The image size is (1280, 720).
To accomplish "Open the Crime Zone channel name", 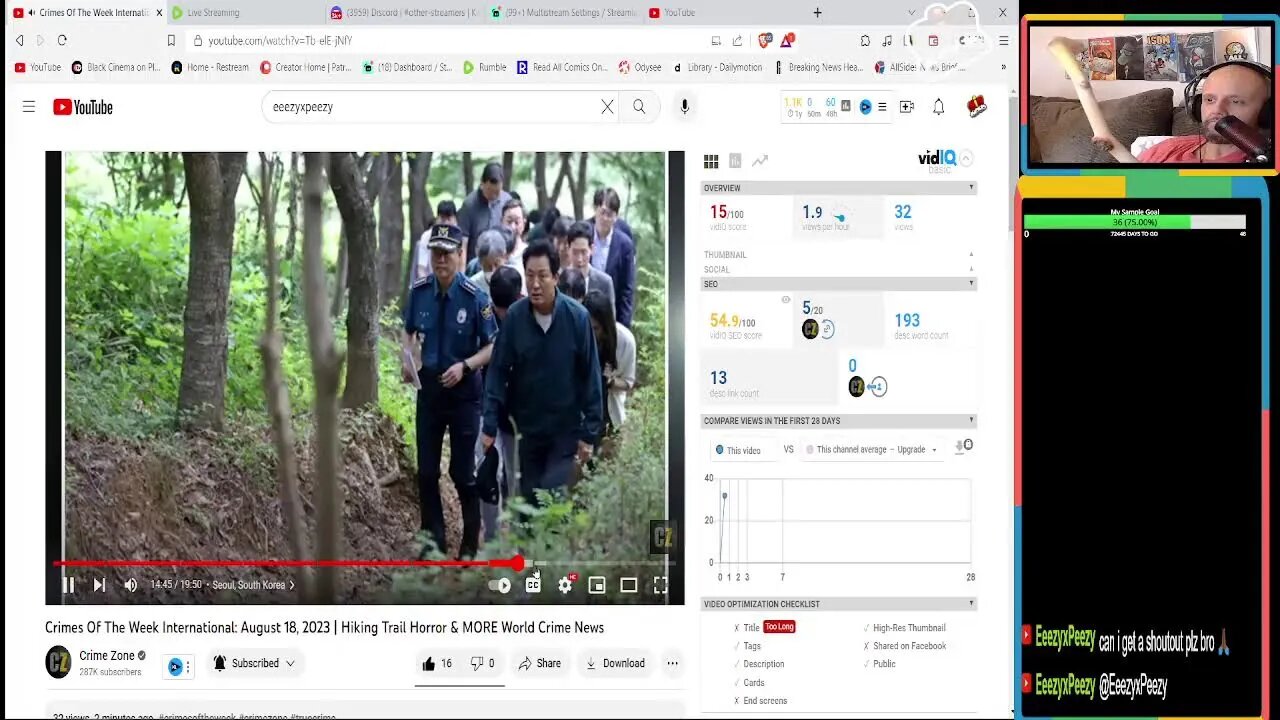I will coord(107,656).
